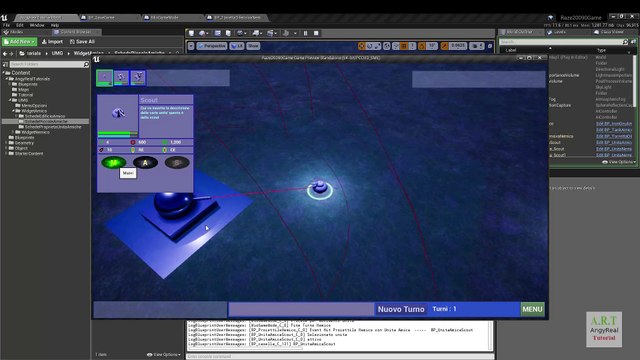This screenshot has height=360, width=640.
Task: Collapse the Content root folder
Action: pos(4,73)
